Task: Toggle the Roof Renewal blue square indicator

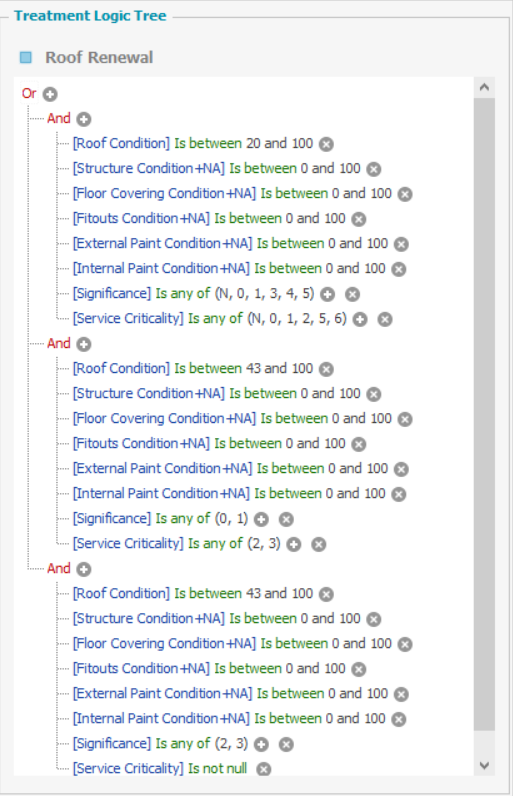Action: [x=26, y=57]
